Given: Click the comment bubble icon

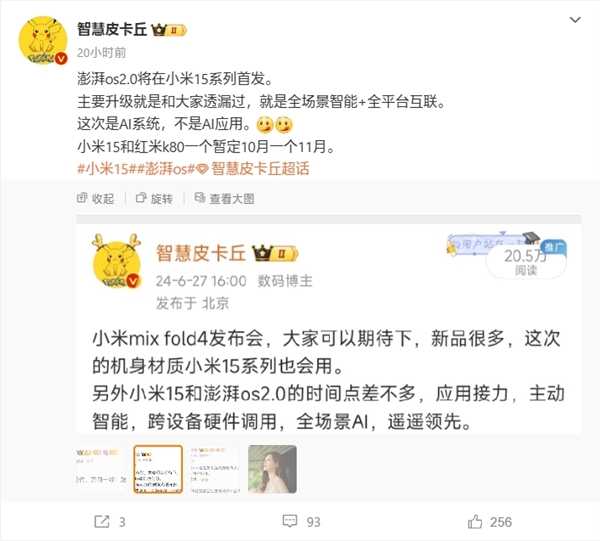Looking at the screenshot, I should (290, 521).
